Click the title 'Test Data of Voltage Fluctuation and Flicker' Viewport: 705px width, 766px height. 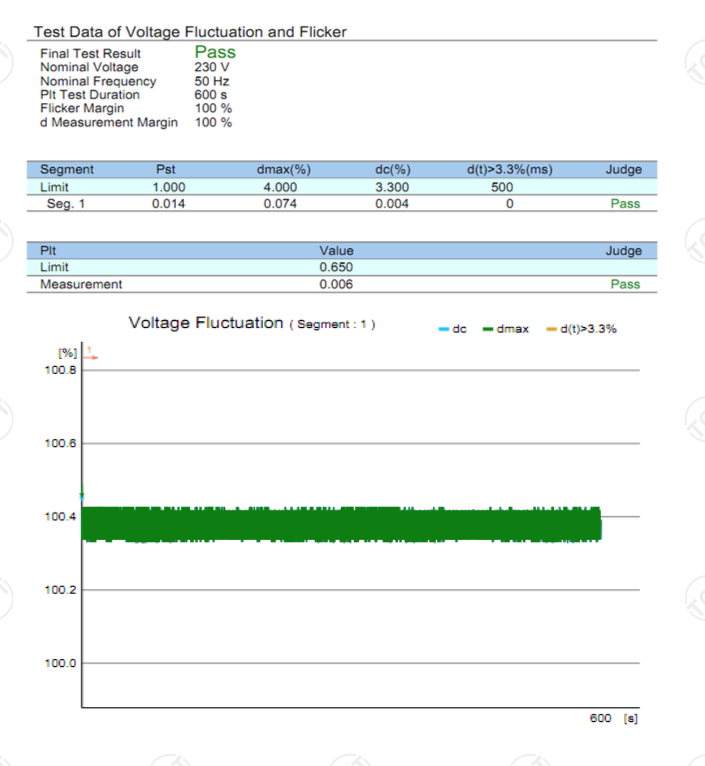click(190, 32)
